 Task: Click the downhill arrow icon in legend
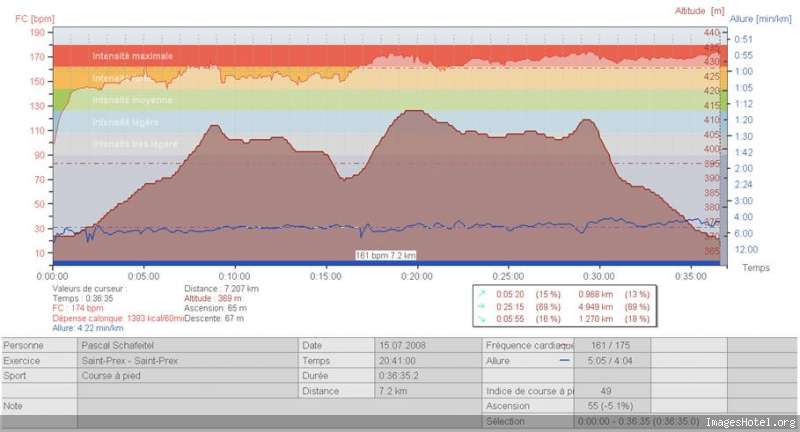482,319
